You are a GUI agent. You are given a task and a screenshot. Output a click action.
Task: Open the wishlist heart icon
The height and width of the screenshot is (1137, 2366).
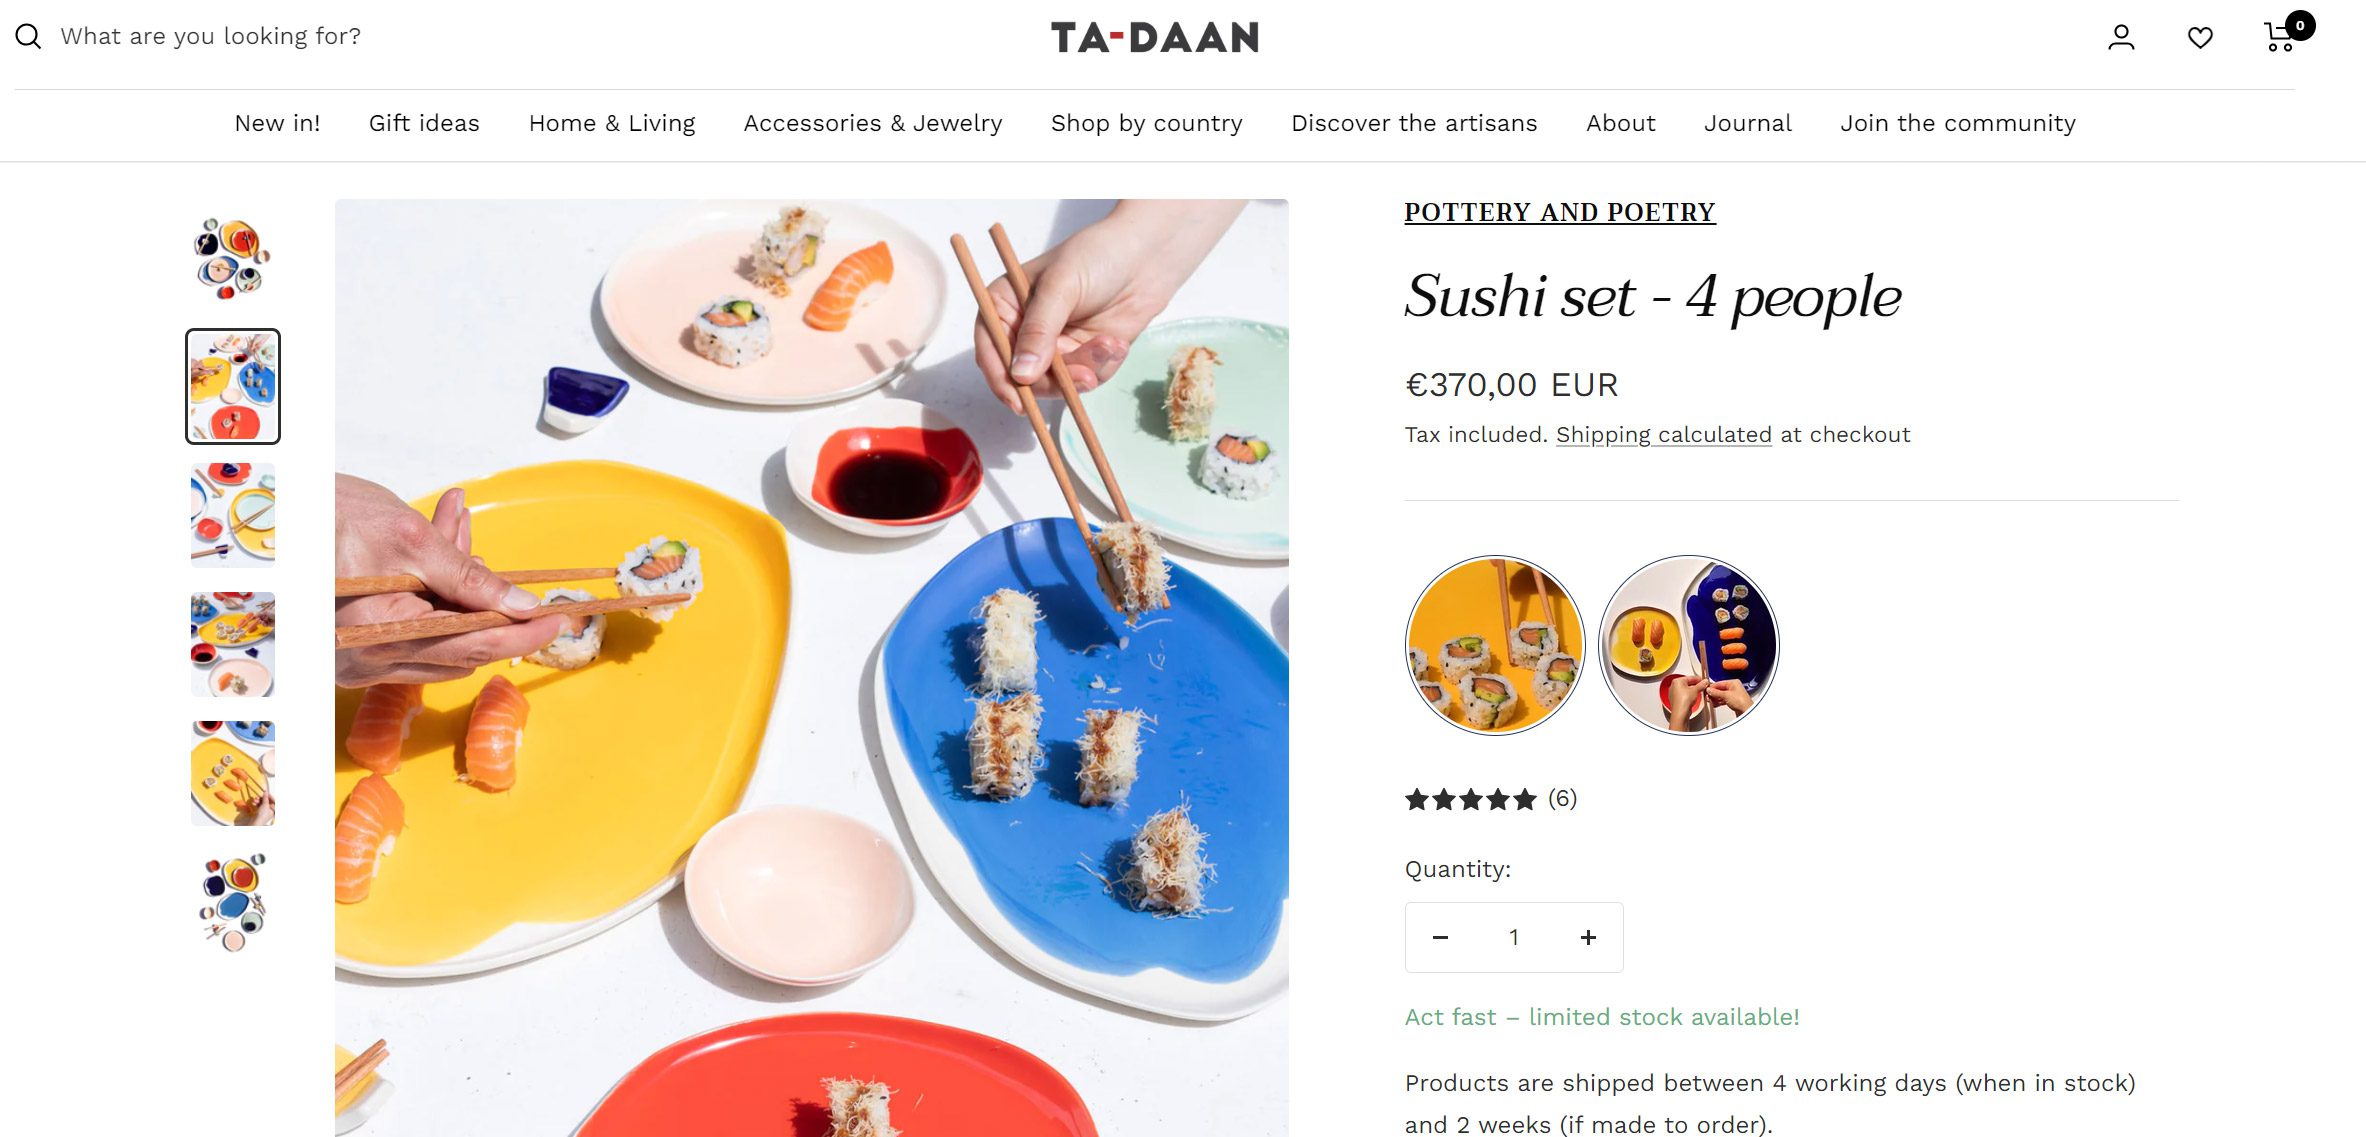click(x=2200, y=38)
